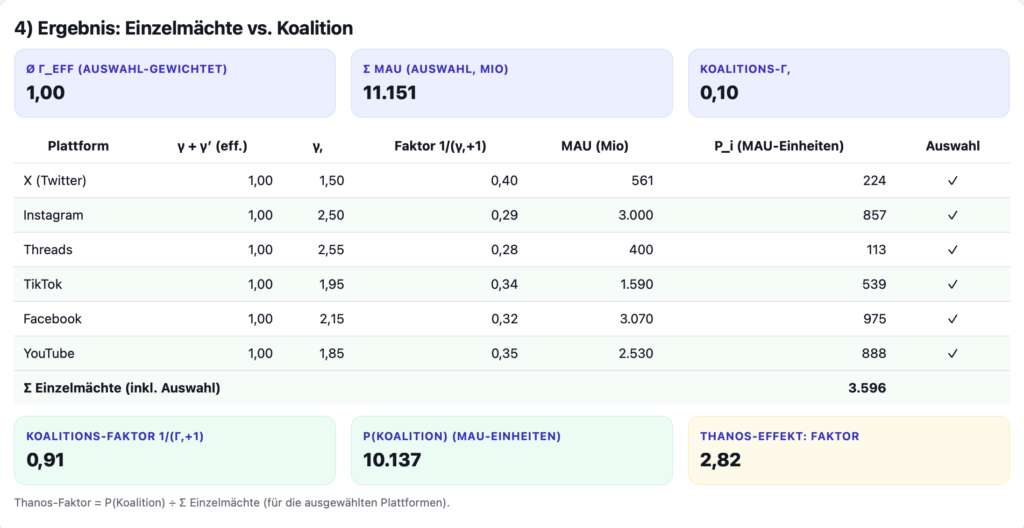Toggle the Auswahl checkmark for Threads
The image size is (1024, 528).
pyautogui.click(x=952, y=250)
